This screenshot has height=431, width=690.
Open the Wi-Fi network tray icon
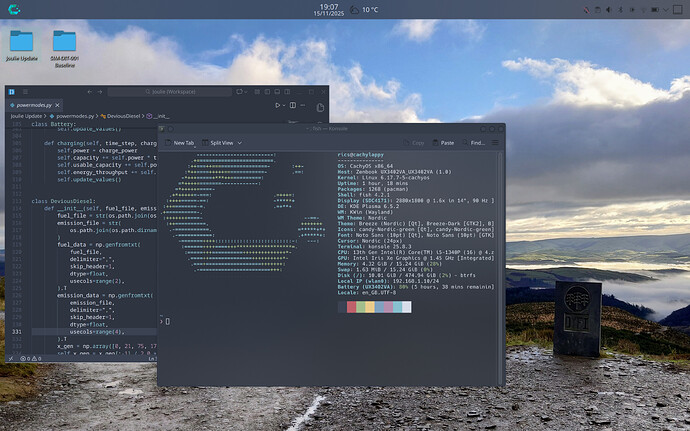[643, 10]
